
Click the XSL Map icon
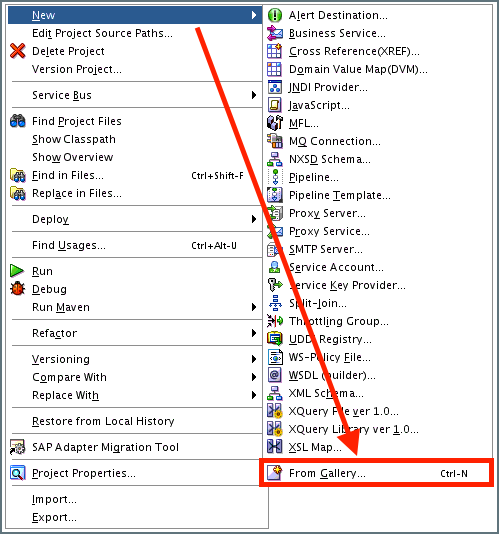[x=275, y=447]
